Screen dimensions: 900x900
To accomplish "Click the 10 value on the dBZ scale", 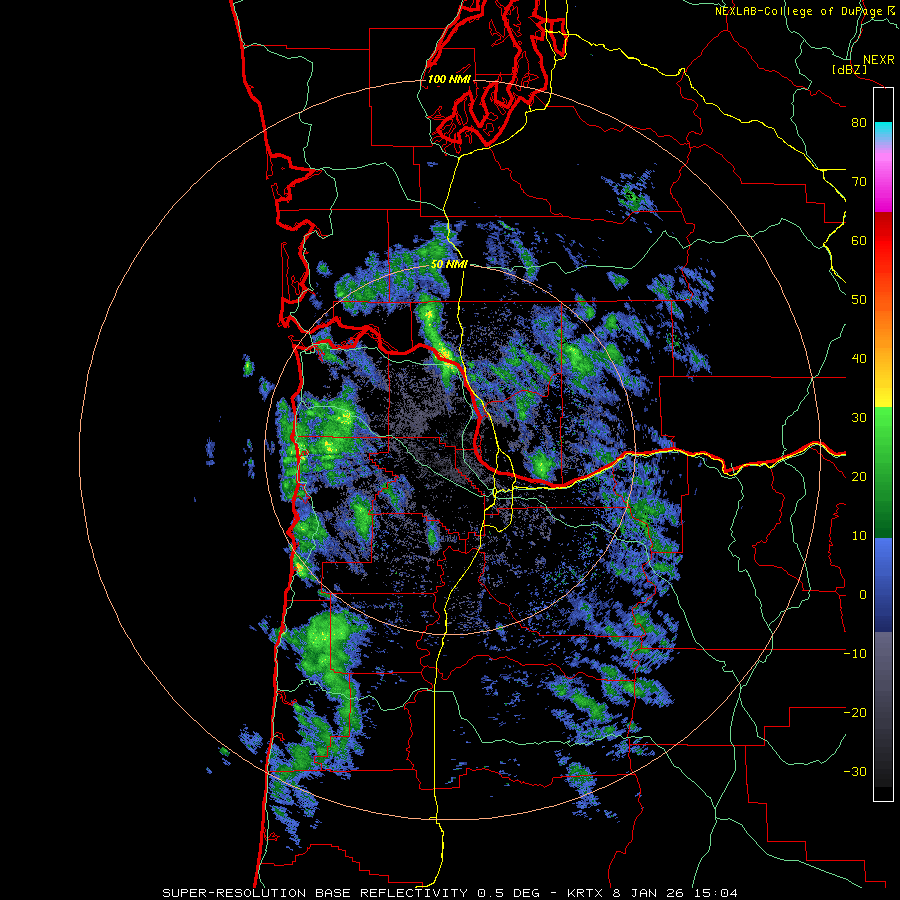I will coord(859,536).
